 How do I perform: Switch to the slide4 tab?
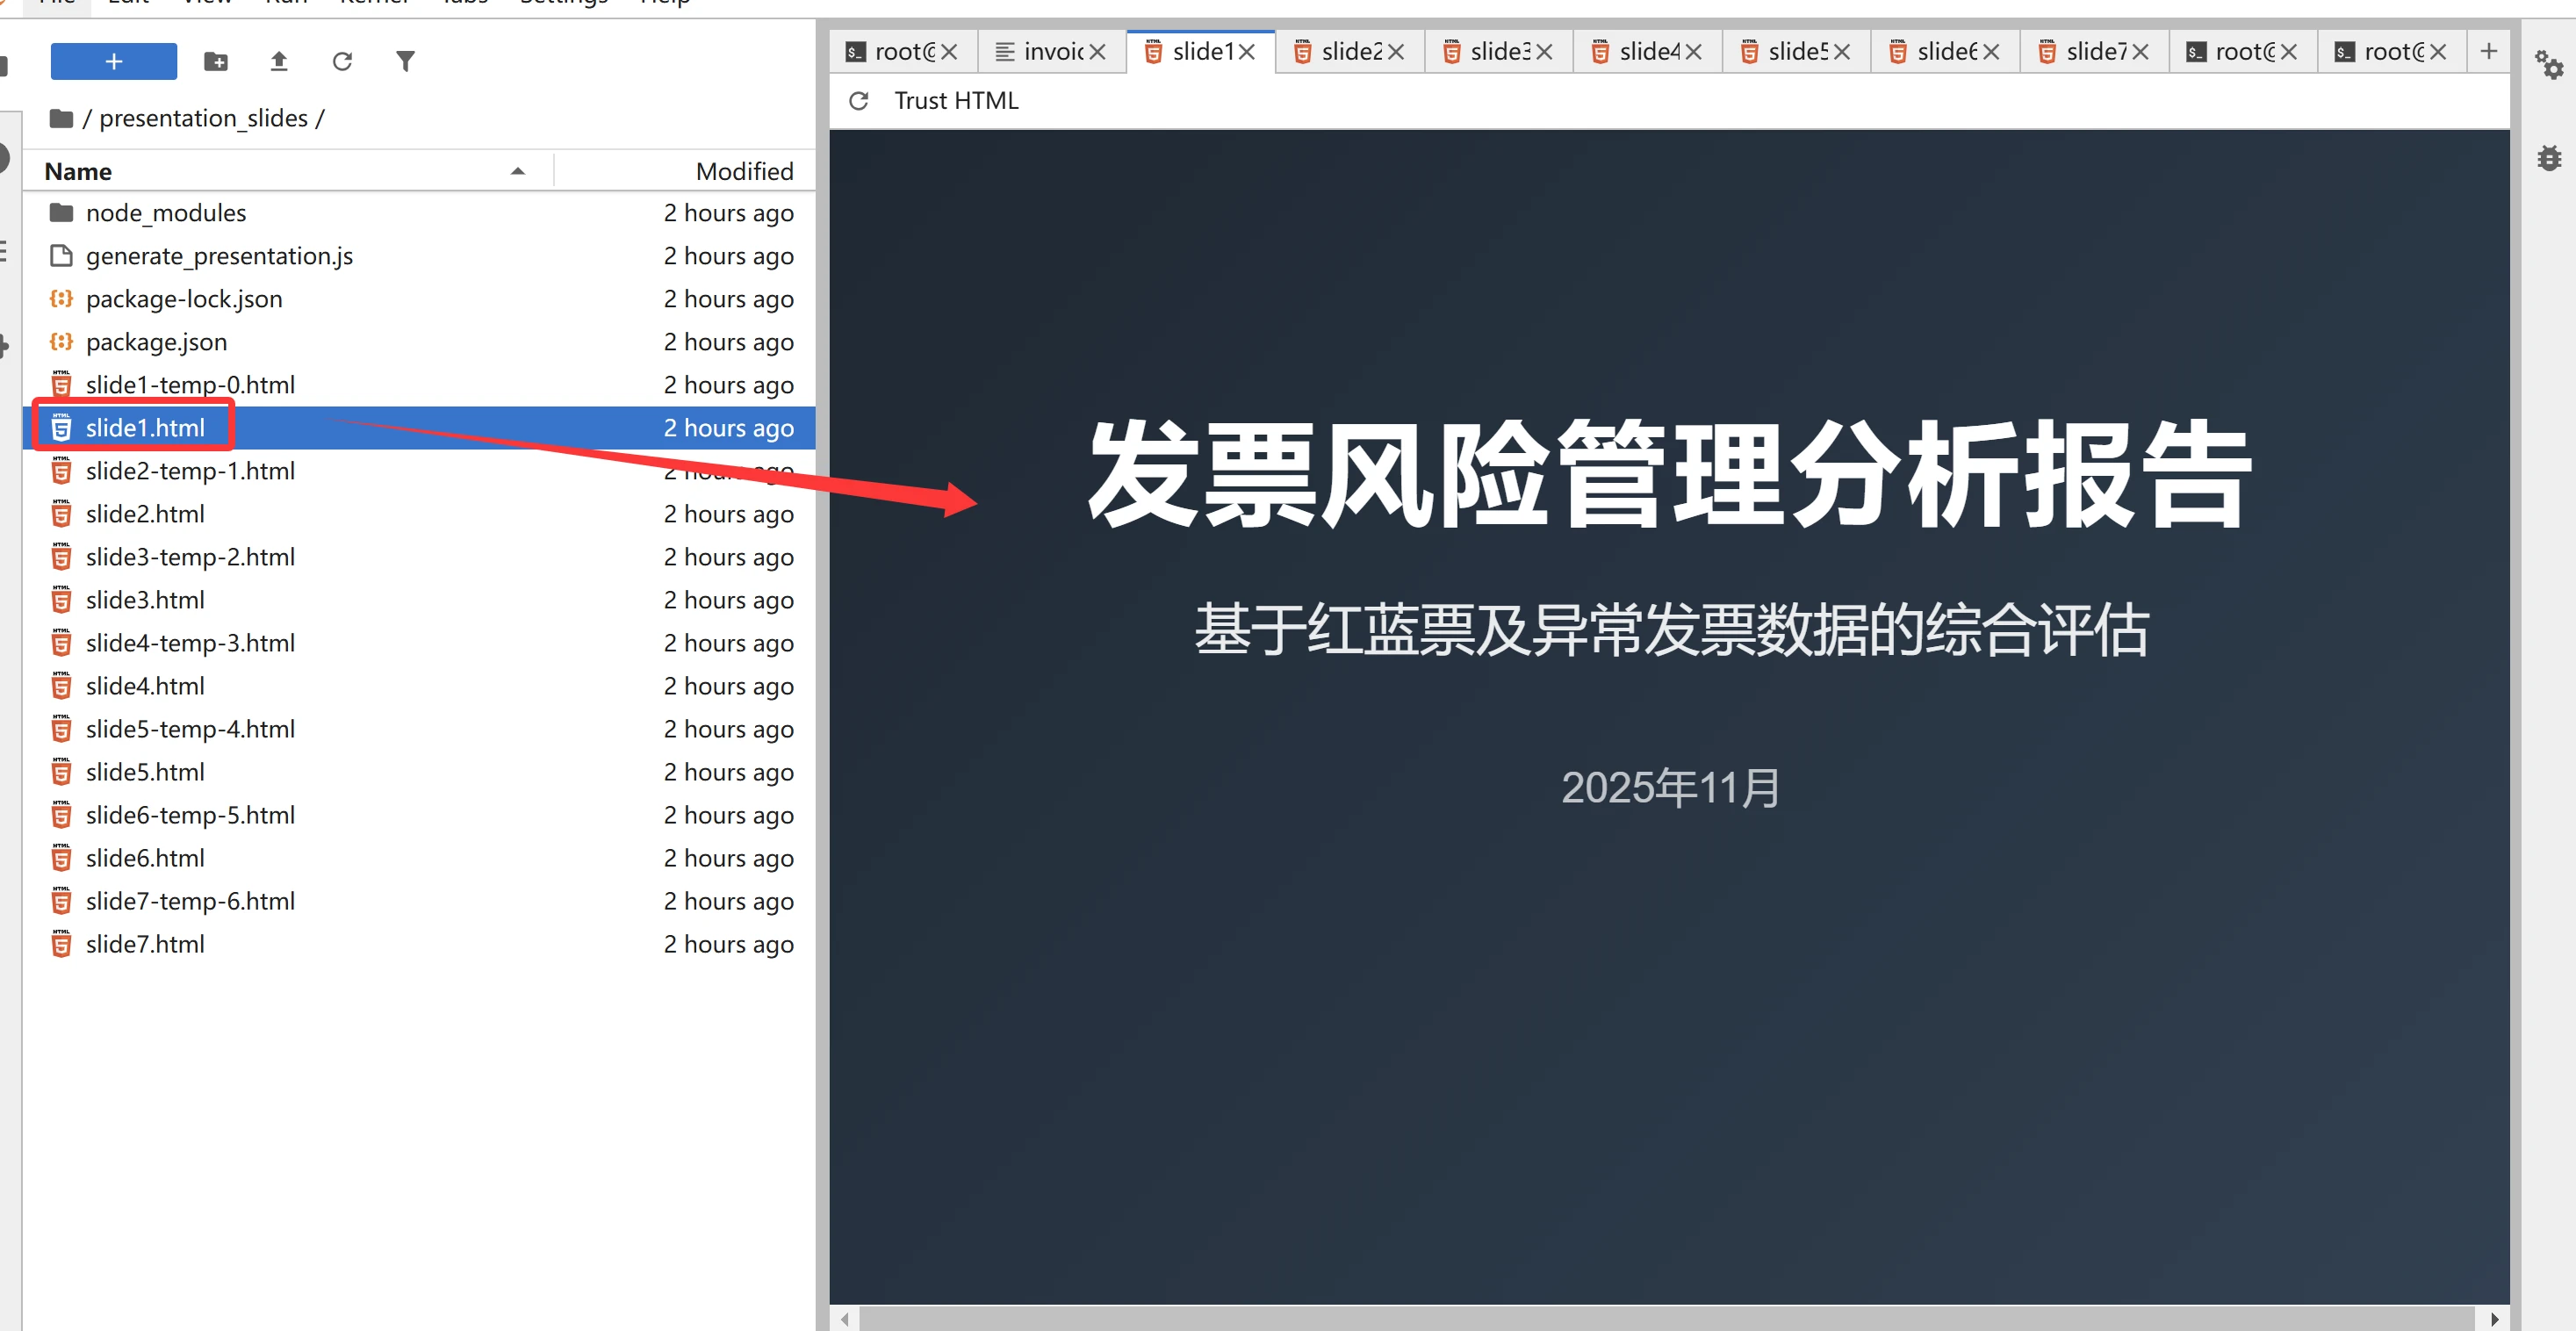point(1640,51)
